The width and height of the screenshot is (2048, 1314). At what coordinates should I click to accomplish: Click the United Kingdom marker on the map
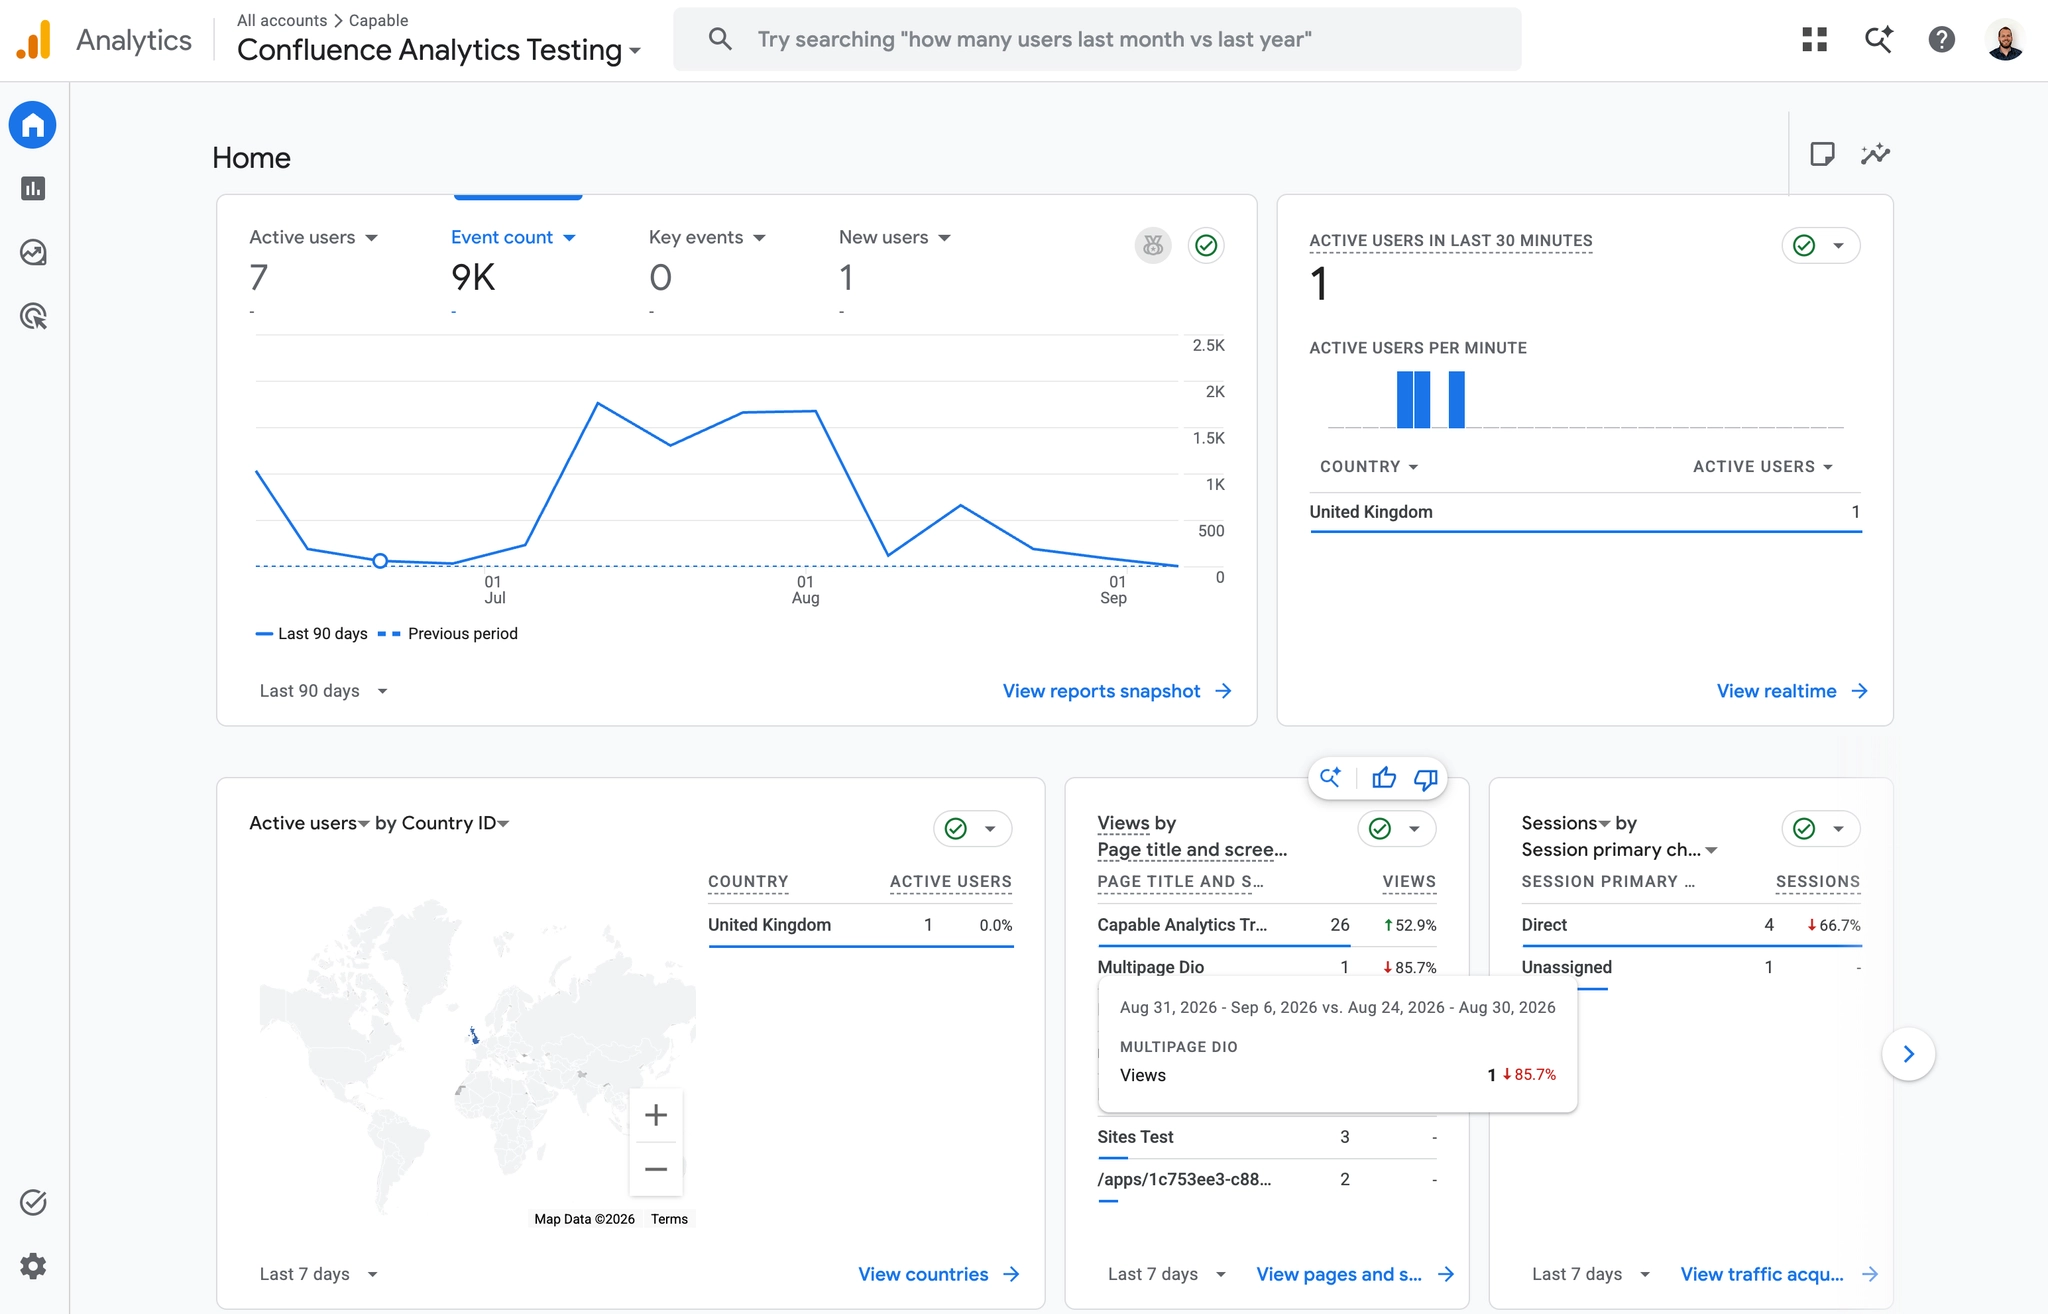coord(474,1036)
